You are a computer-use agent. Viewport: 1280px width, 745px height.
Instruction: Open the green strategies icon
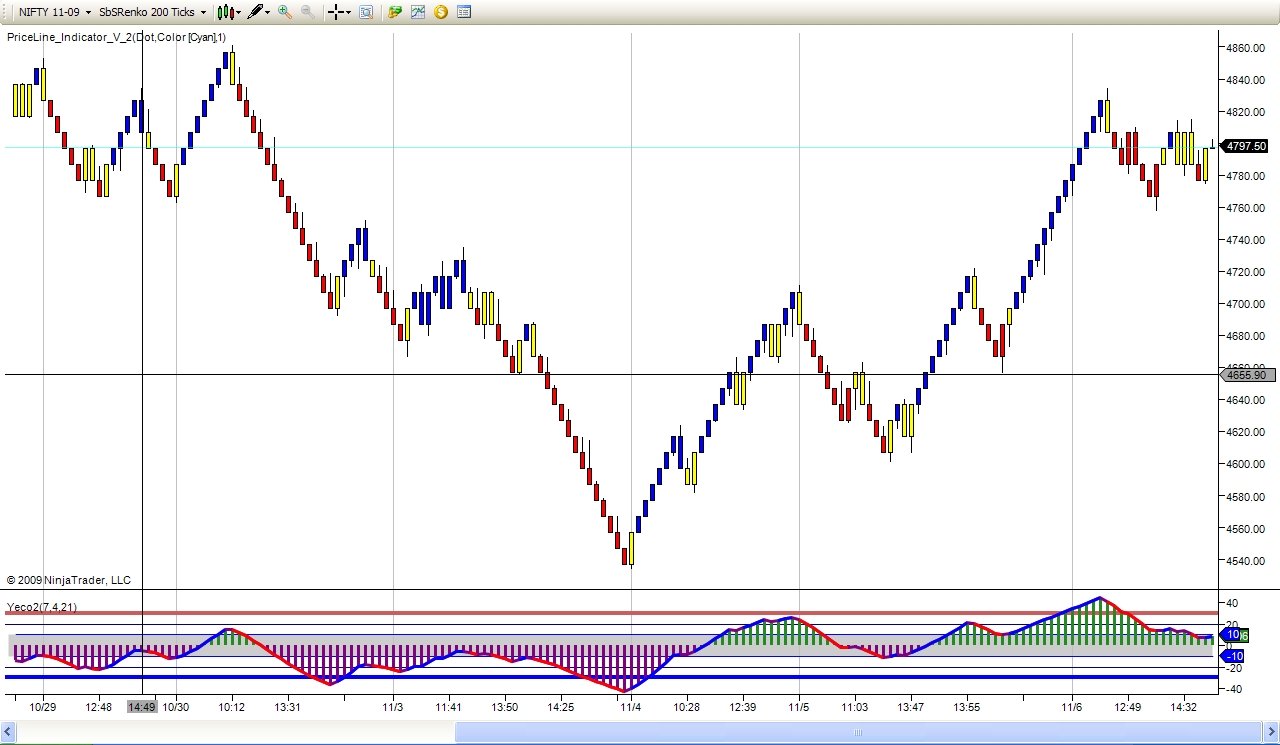pos(395,12)
